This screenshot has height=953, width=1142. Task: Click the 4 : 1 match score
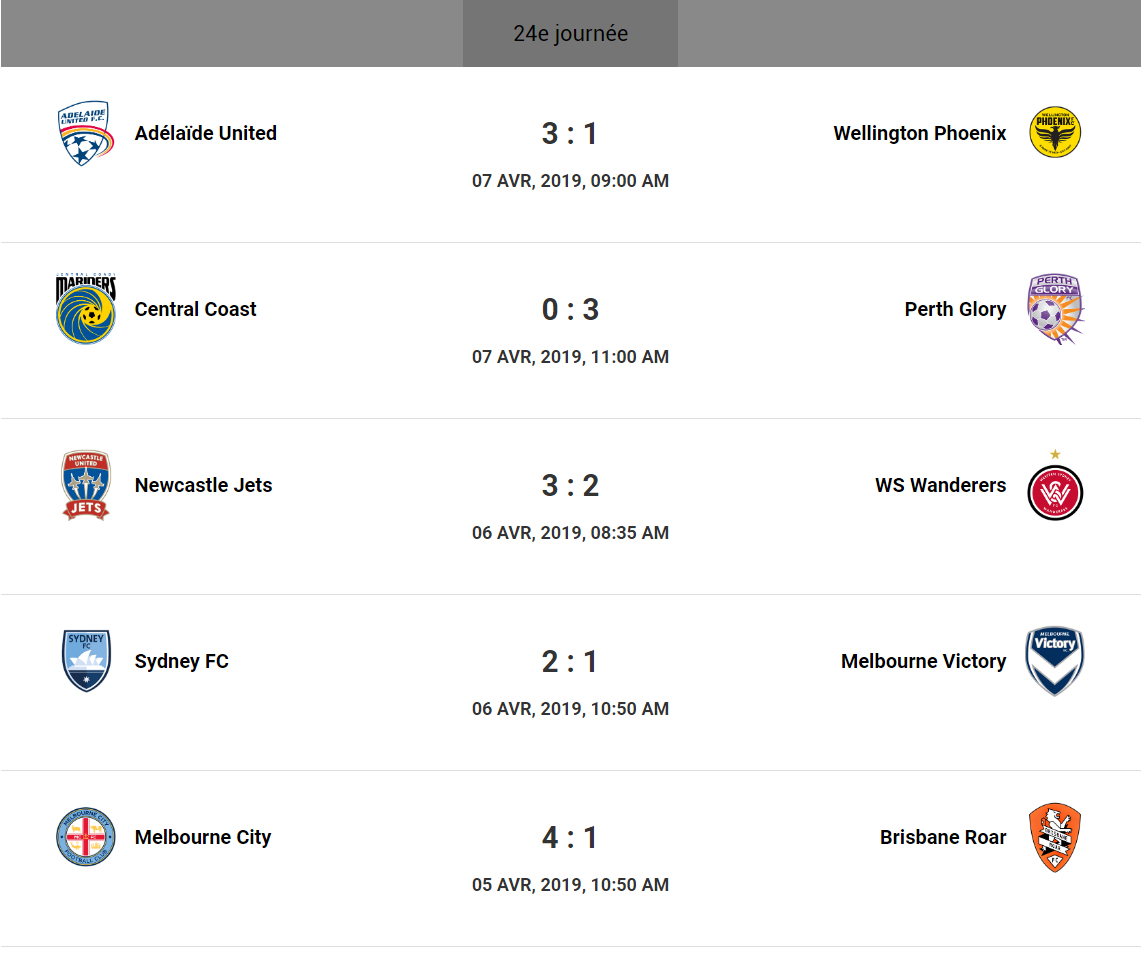point(570,837)
